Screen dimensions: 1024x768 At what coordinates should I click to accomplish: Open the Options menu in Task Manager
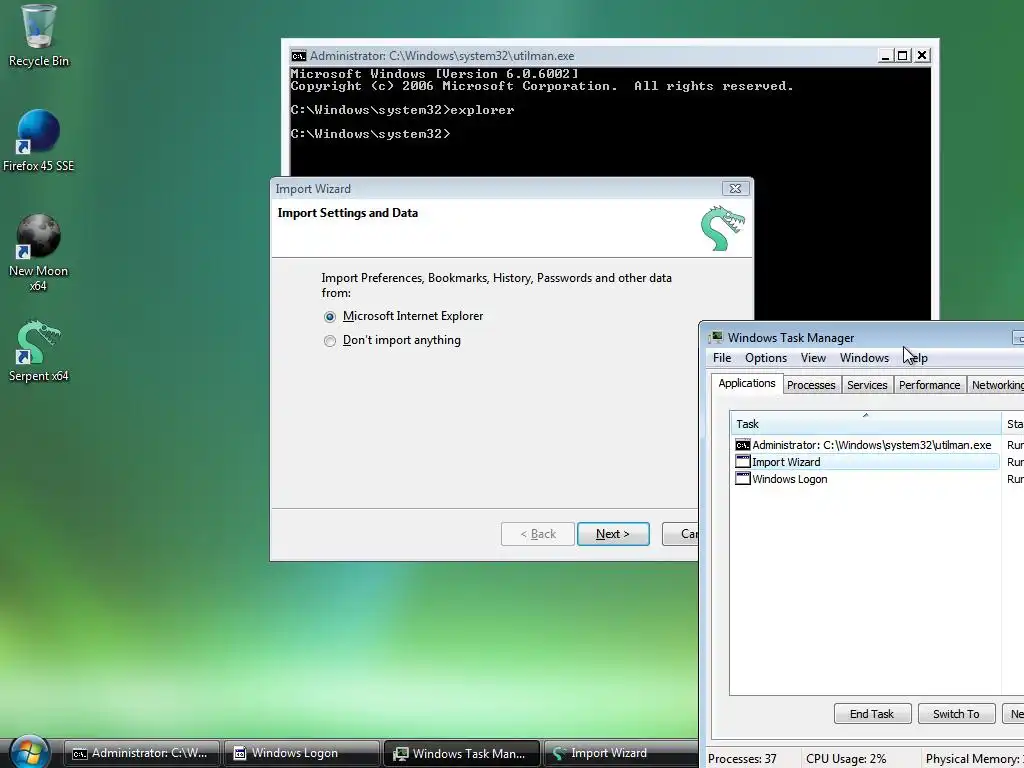click(765, 358)
